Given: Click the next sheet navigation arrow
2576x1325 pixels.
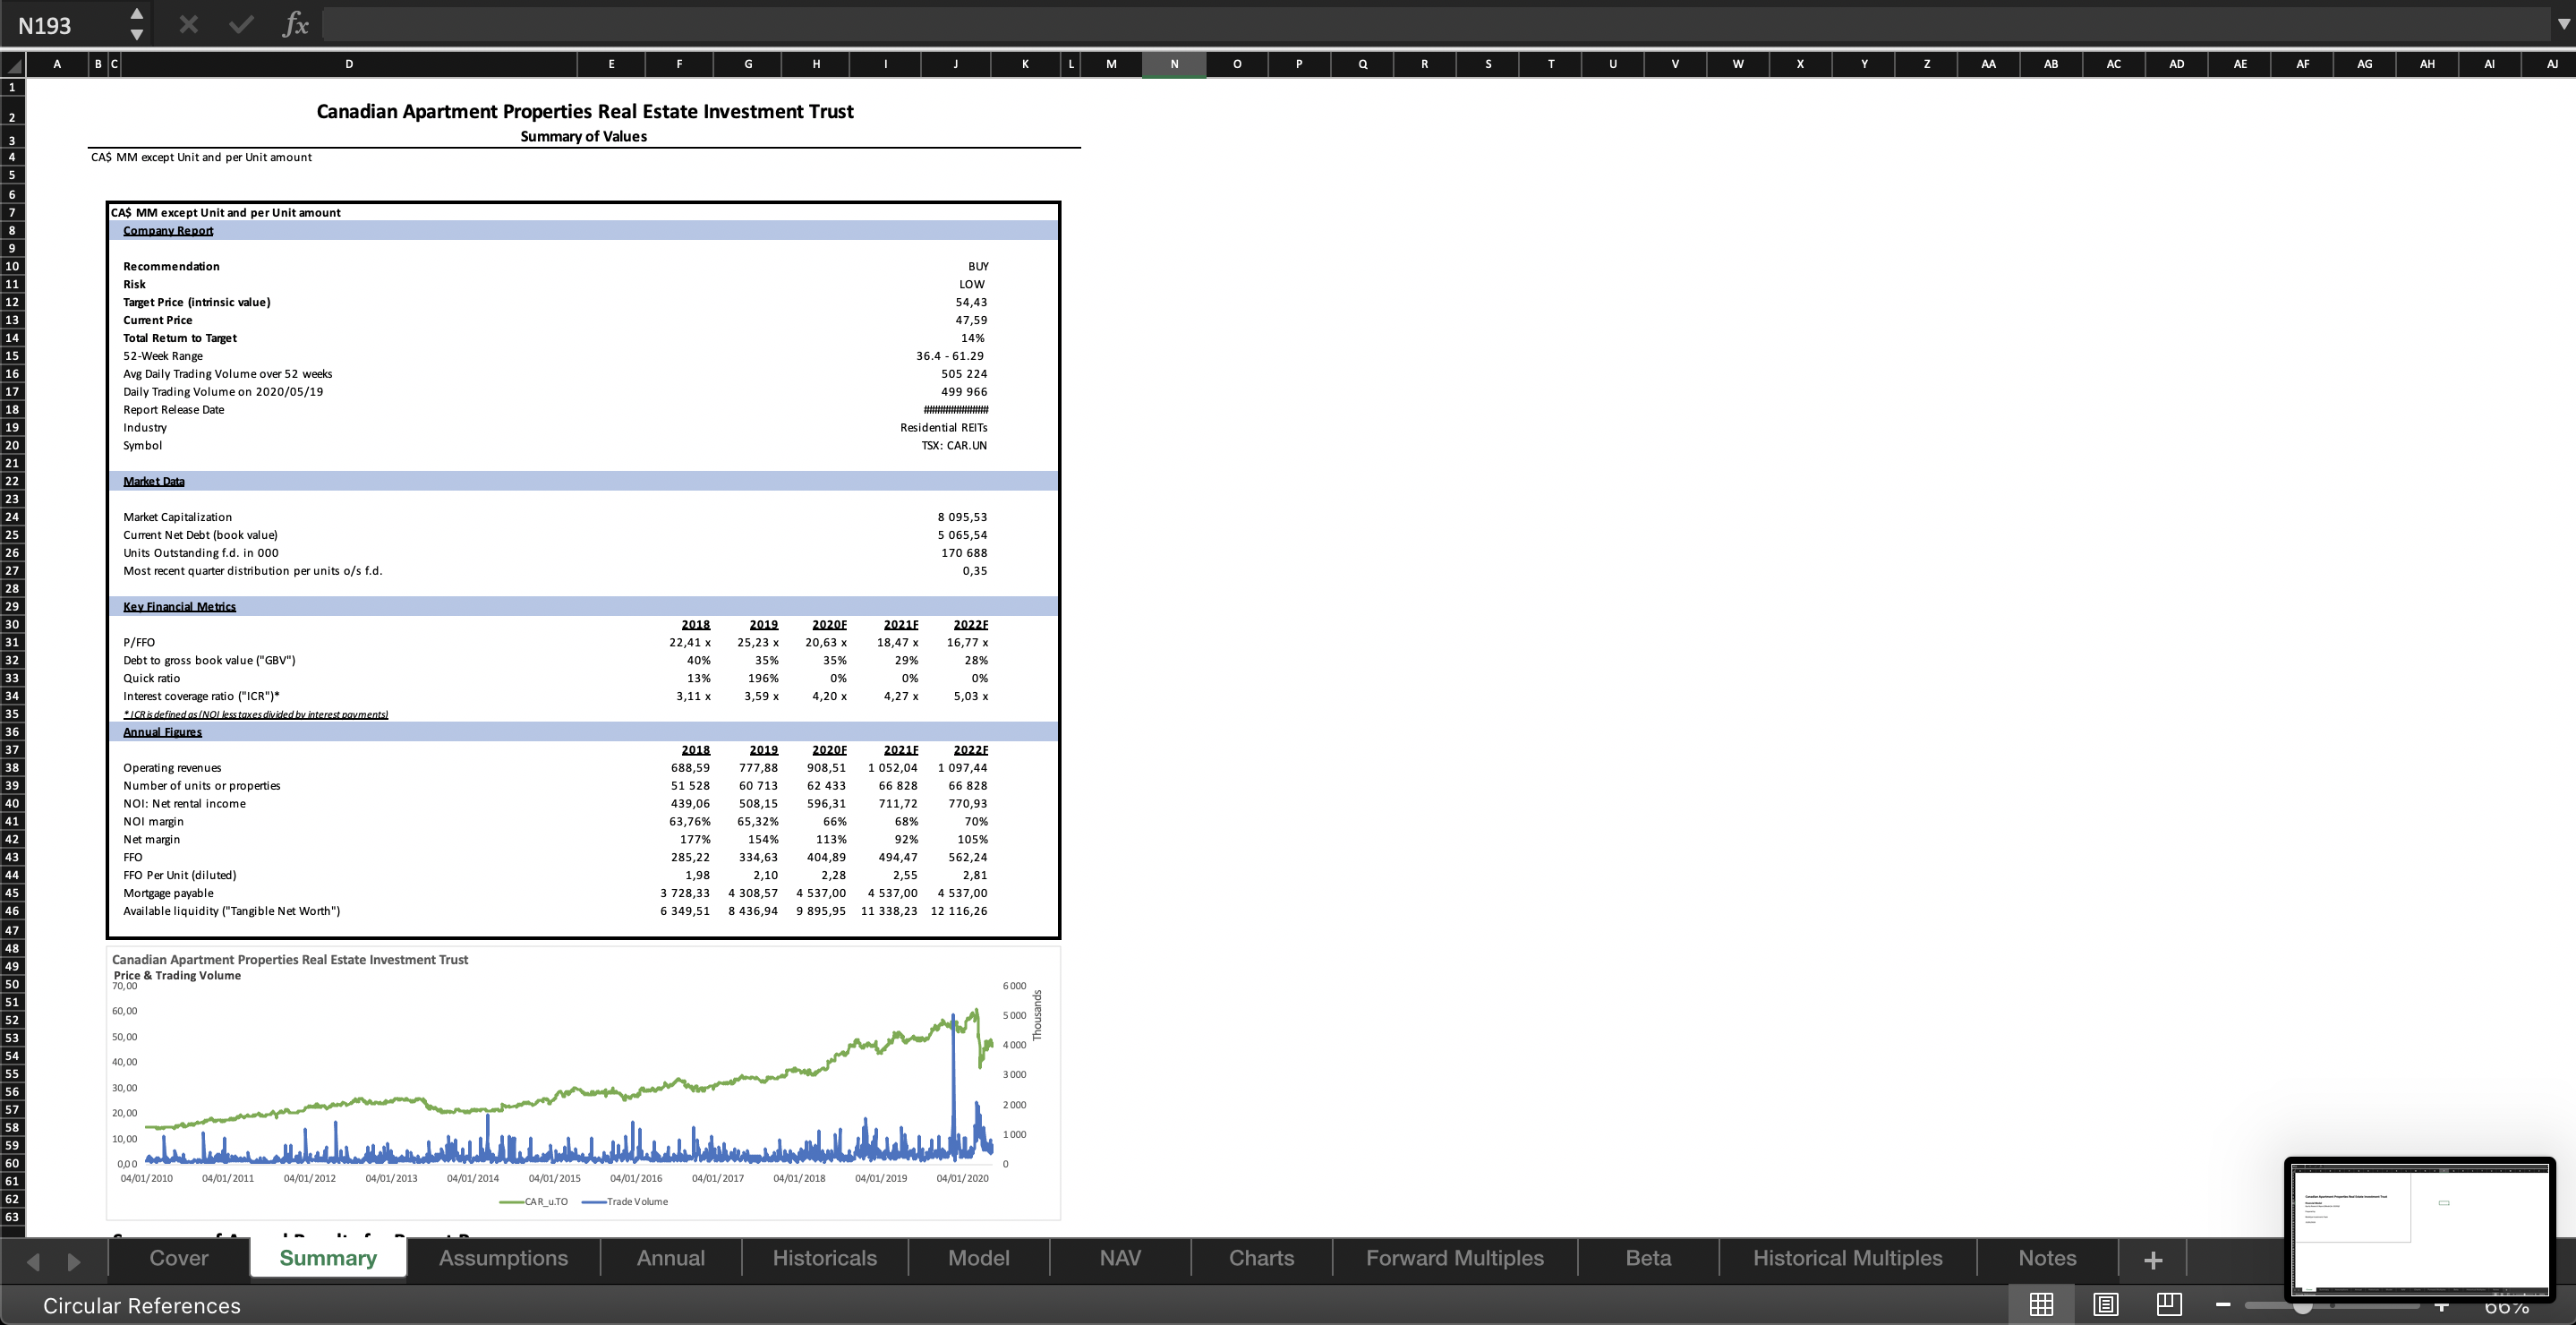Looking at the screenshot, I should (73, 1262).
